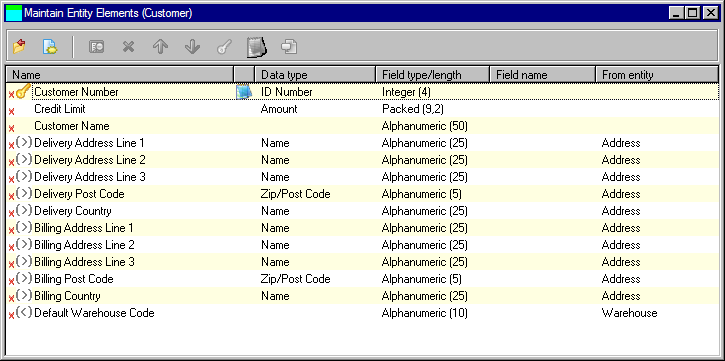The image size is (725, 361).
Task: Click the (>) icon beside Delivery Address Line 3
Action: click(24, 177)
